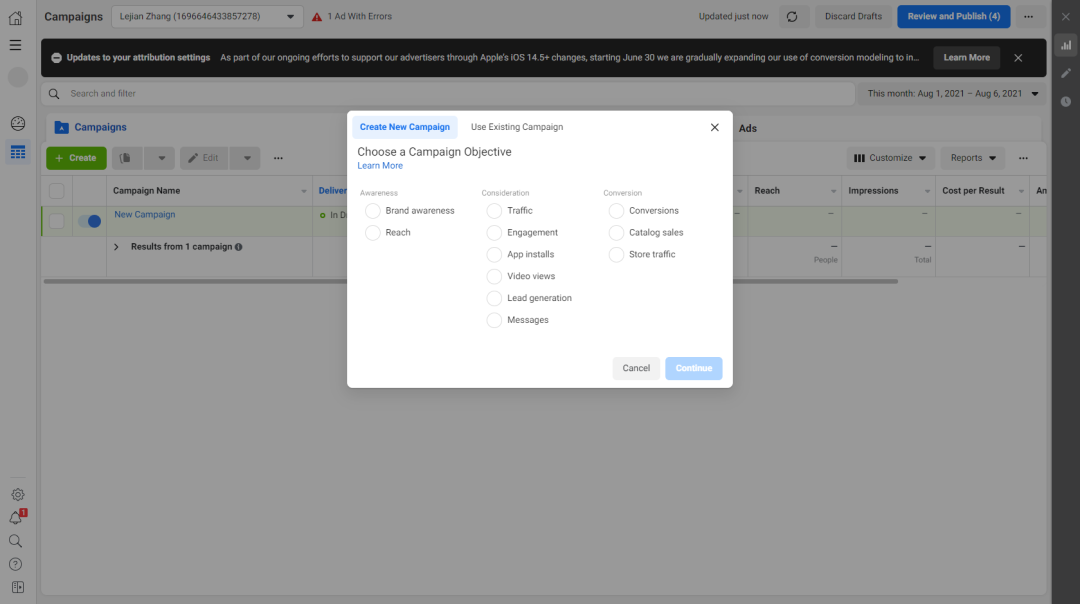Select the Brand awareness objective

[373, 211]
